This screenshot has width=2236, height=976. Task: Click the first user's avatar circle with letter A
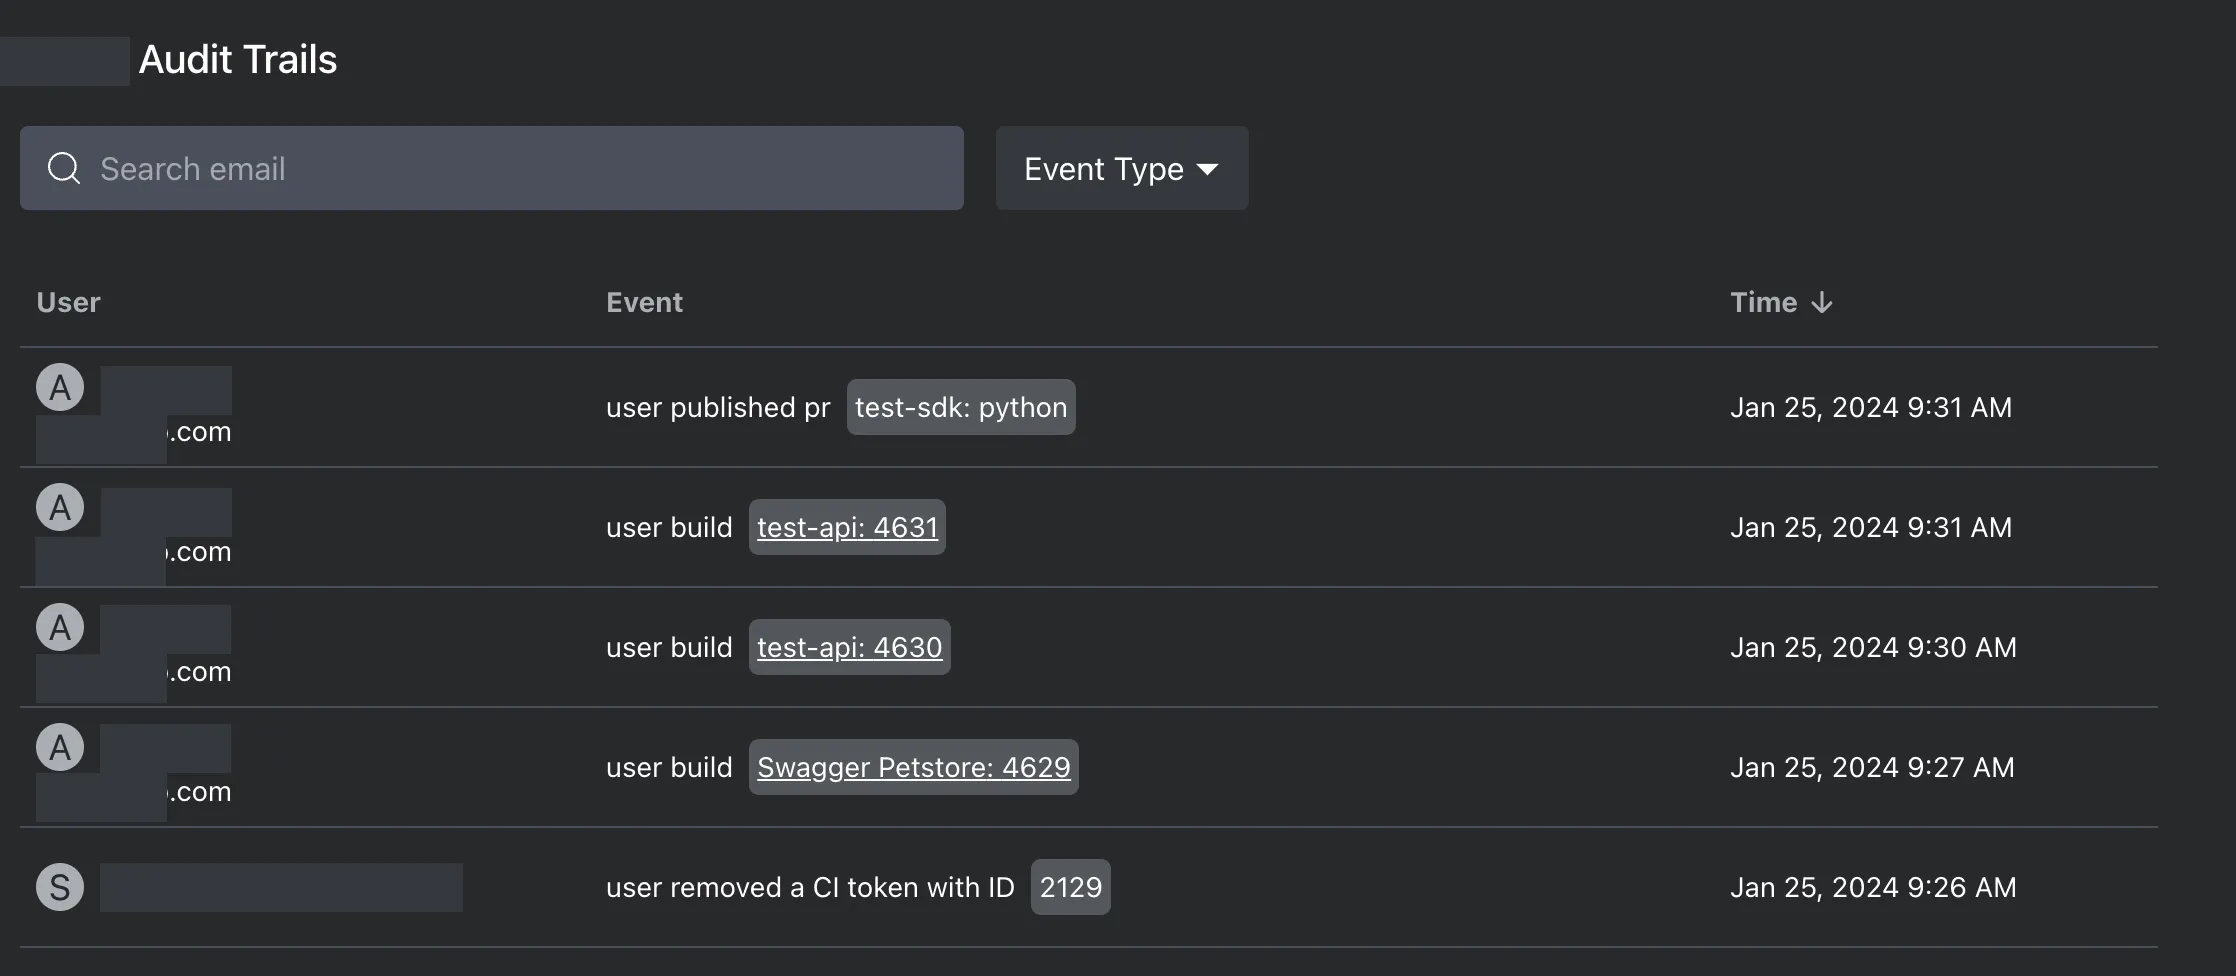coord(59,386)
